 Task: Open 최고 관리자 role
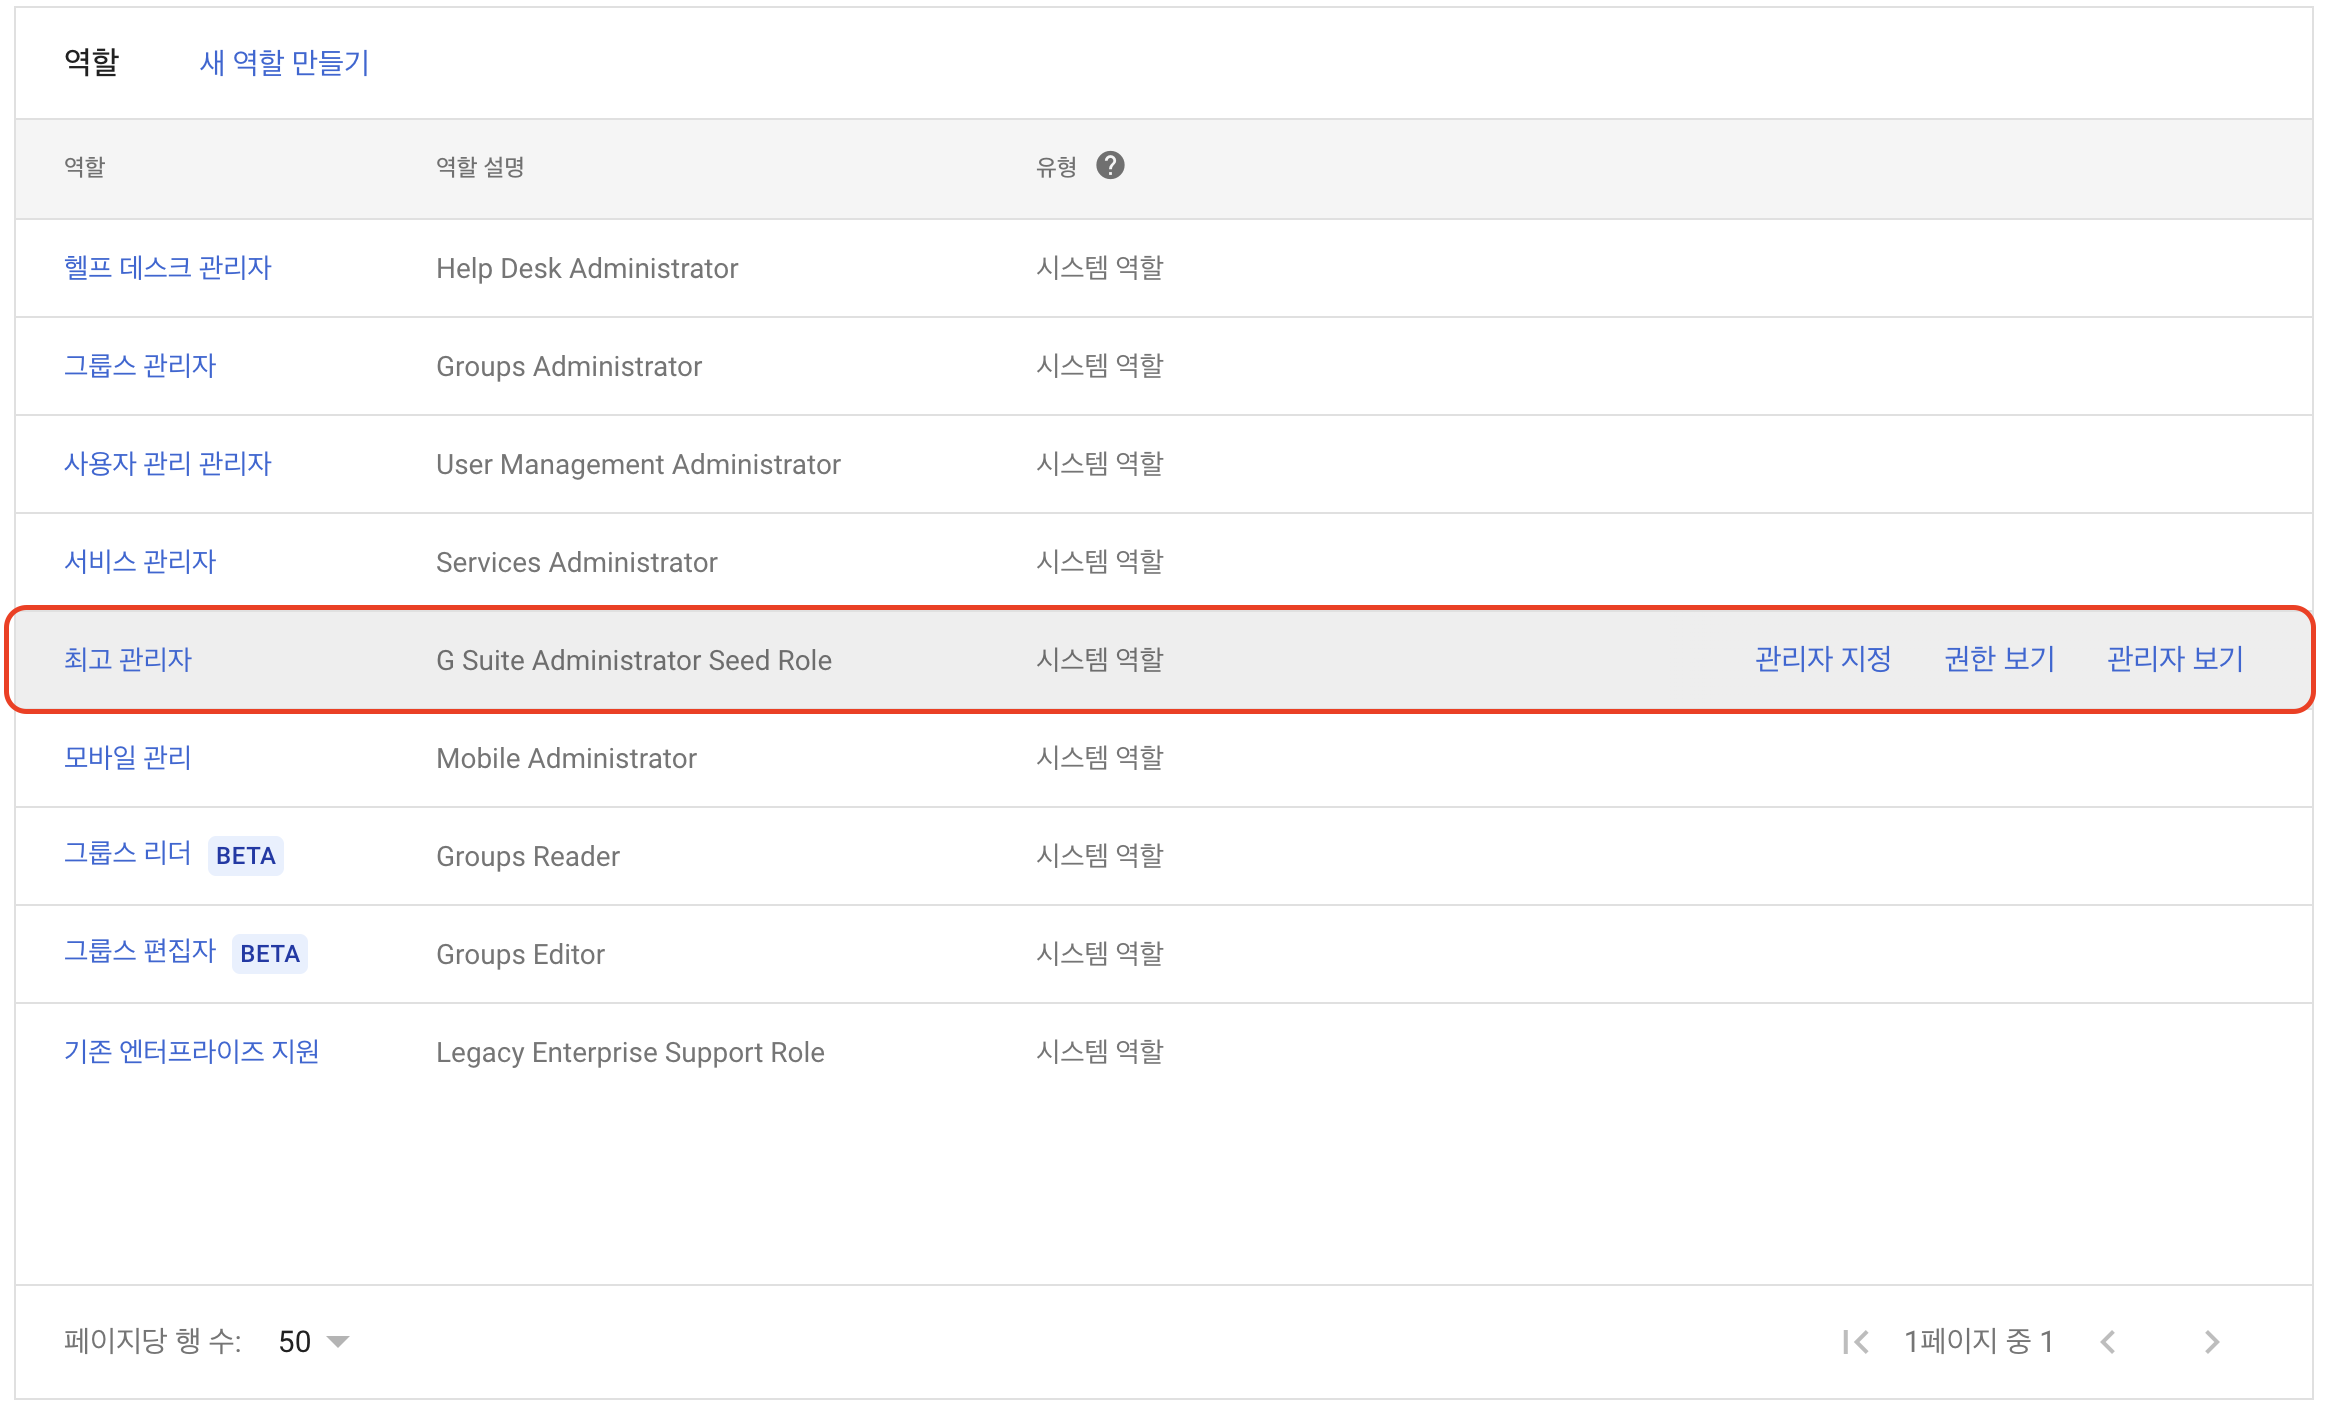[x=127, y=660]
